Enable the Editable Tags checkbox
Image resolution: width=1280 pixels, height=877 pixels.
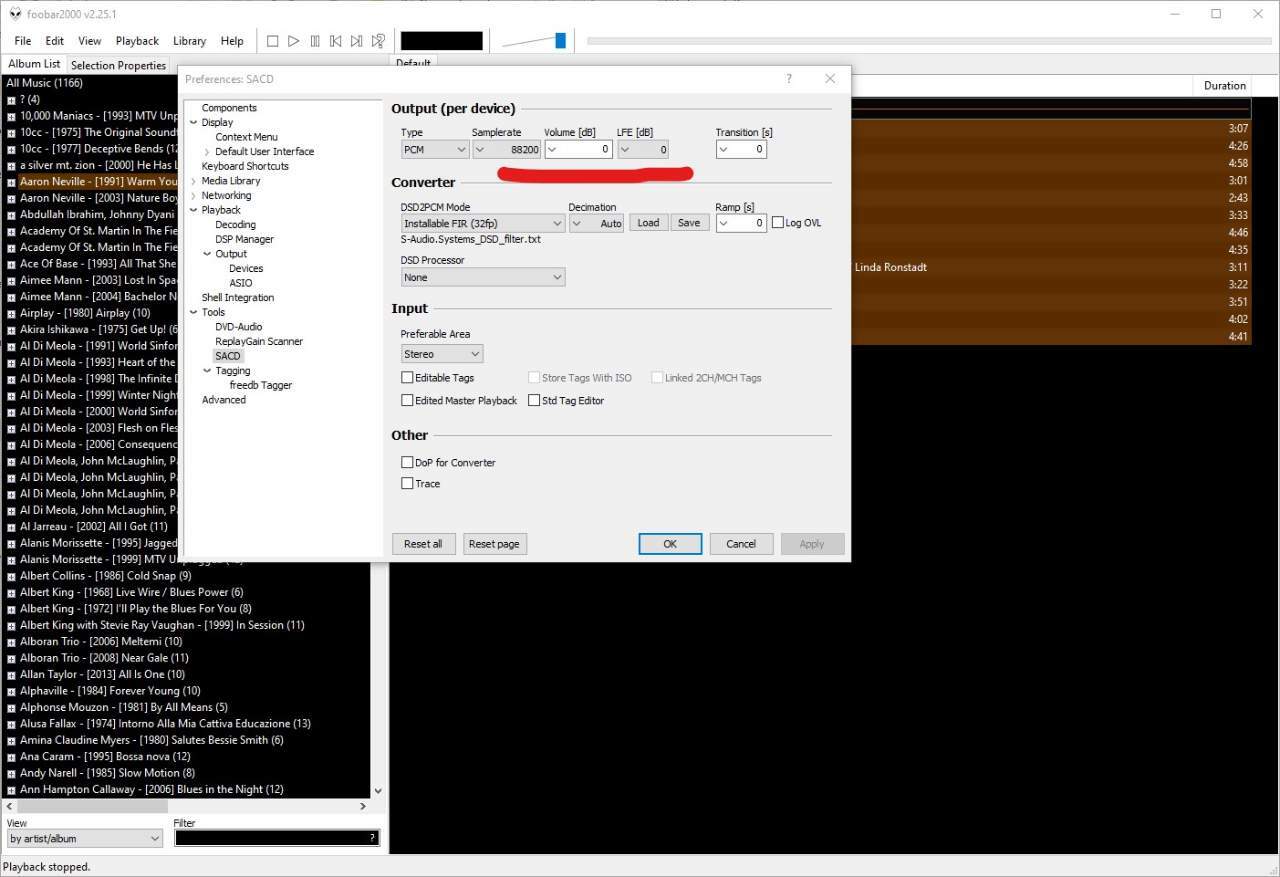point(408,378)
